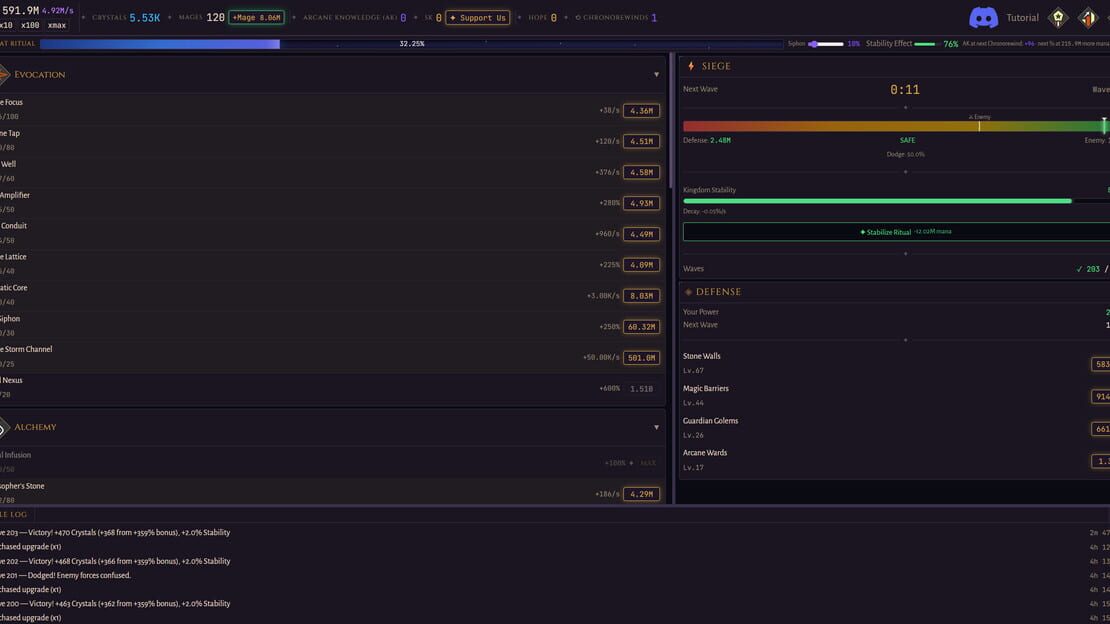Click the Crystals value 5.53K
This screenshot has height=624, width=1110.
click(x=144, y=18)
